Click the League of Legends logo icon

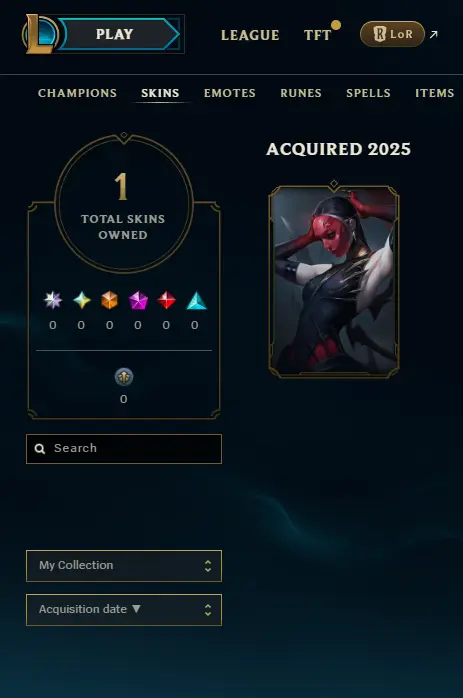point(40,34)
